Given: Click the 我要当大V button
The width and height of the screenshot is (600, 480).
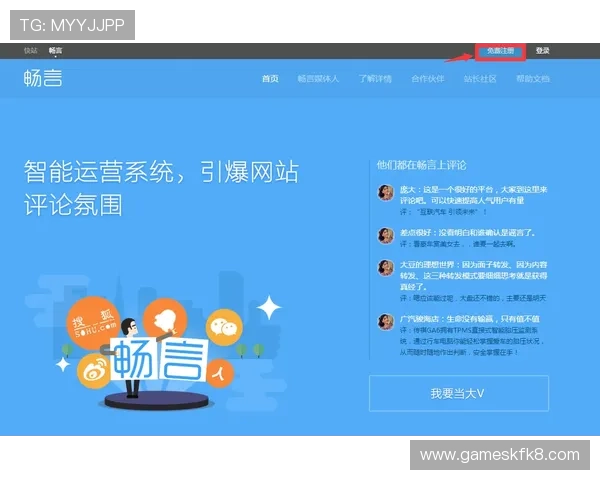Looking at the screenshot, I should coord(459,393).
